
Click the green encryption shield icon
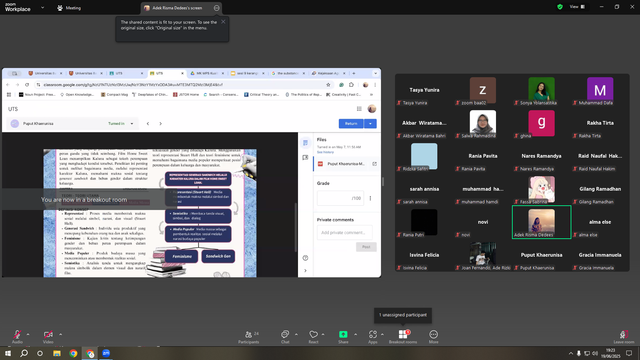click(560, 7)
